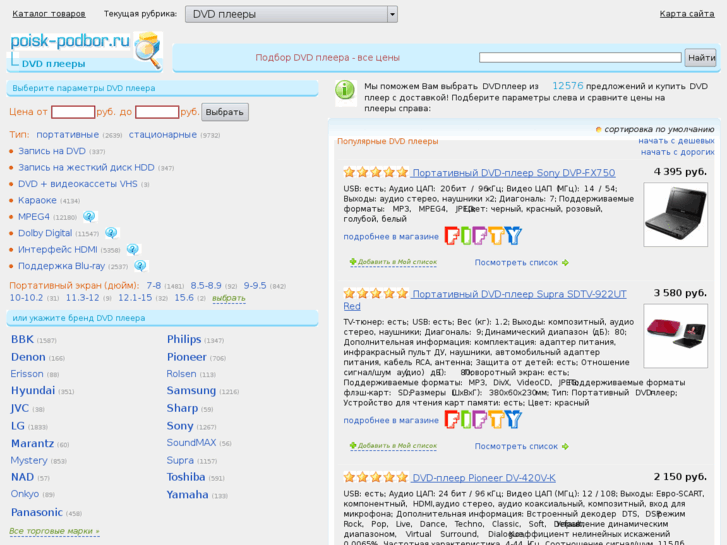Focus the minimum price 'от' field
Image resolution: width=727 pixels, height=545 pixels.
(x=73, y=112)
